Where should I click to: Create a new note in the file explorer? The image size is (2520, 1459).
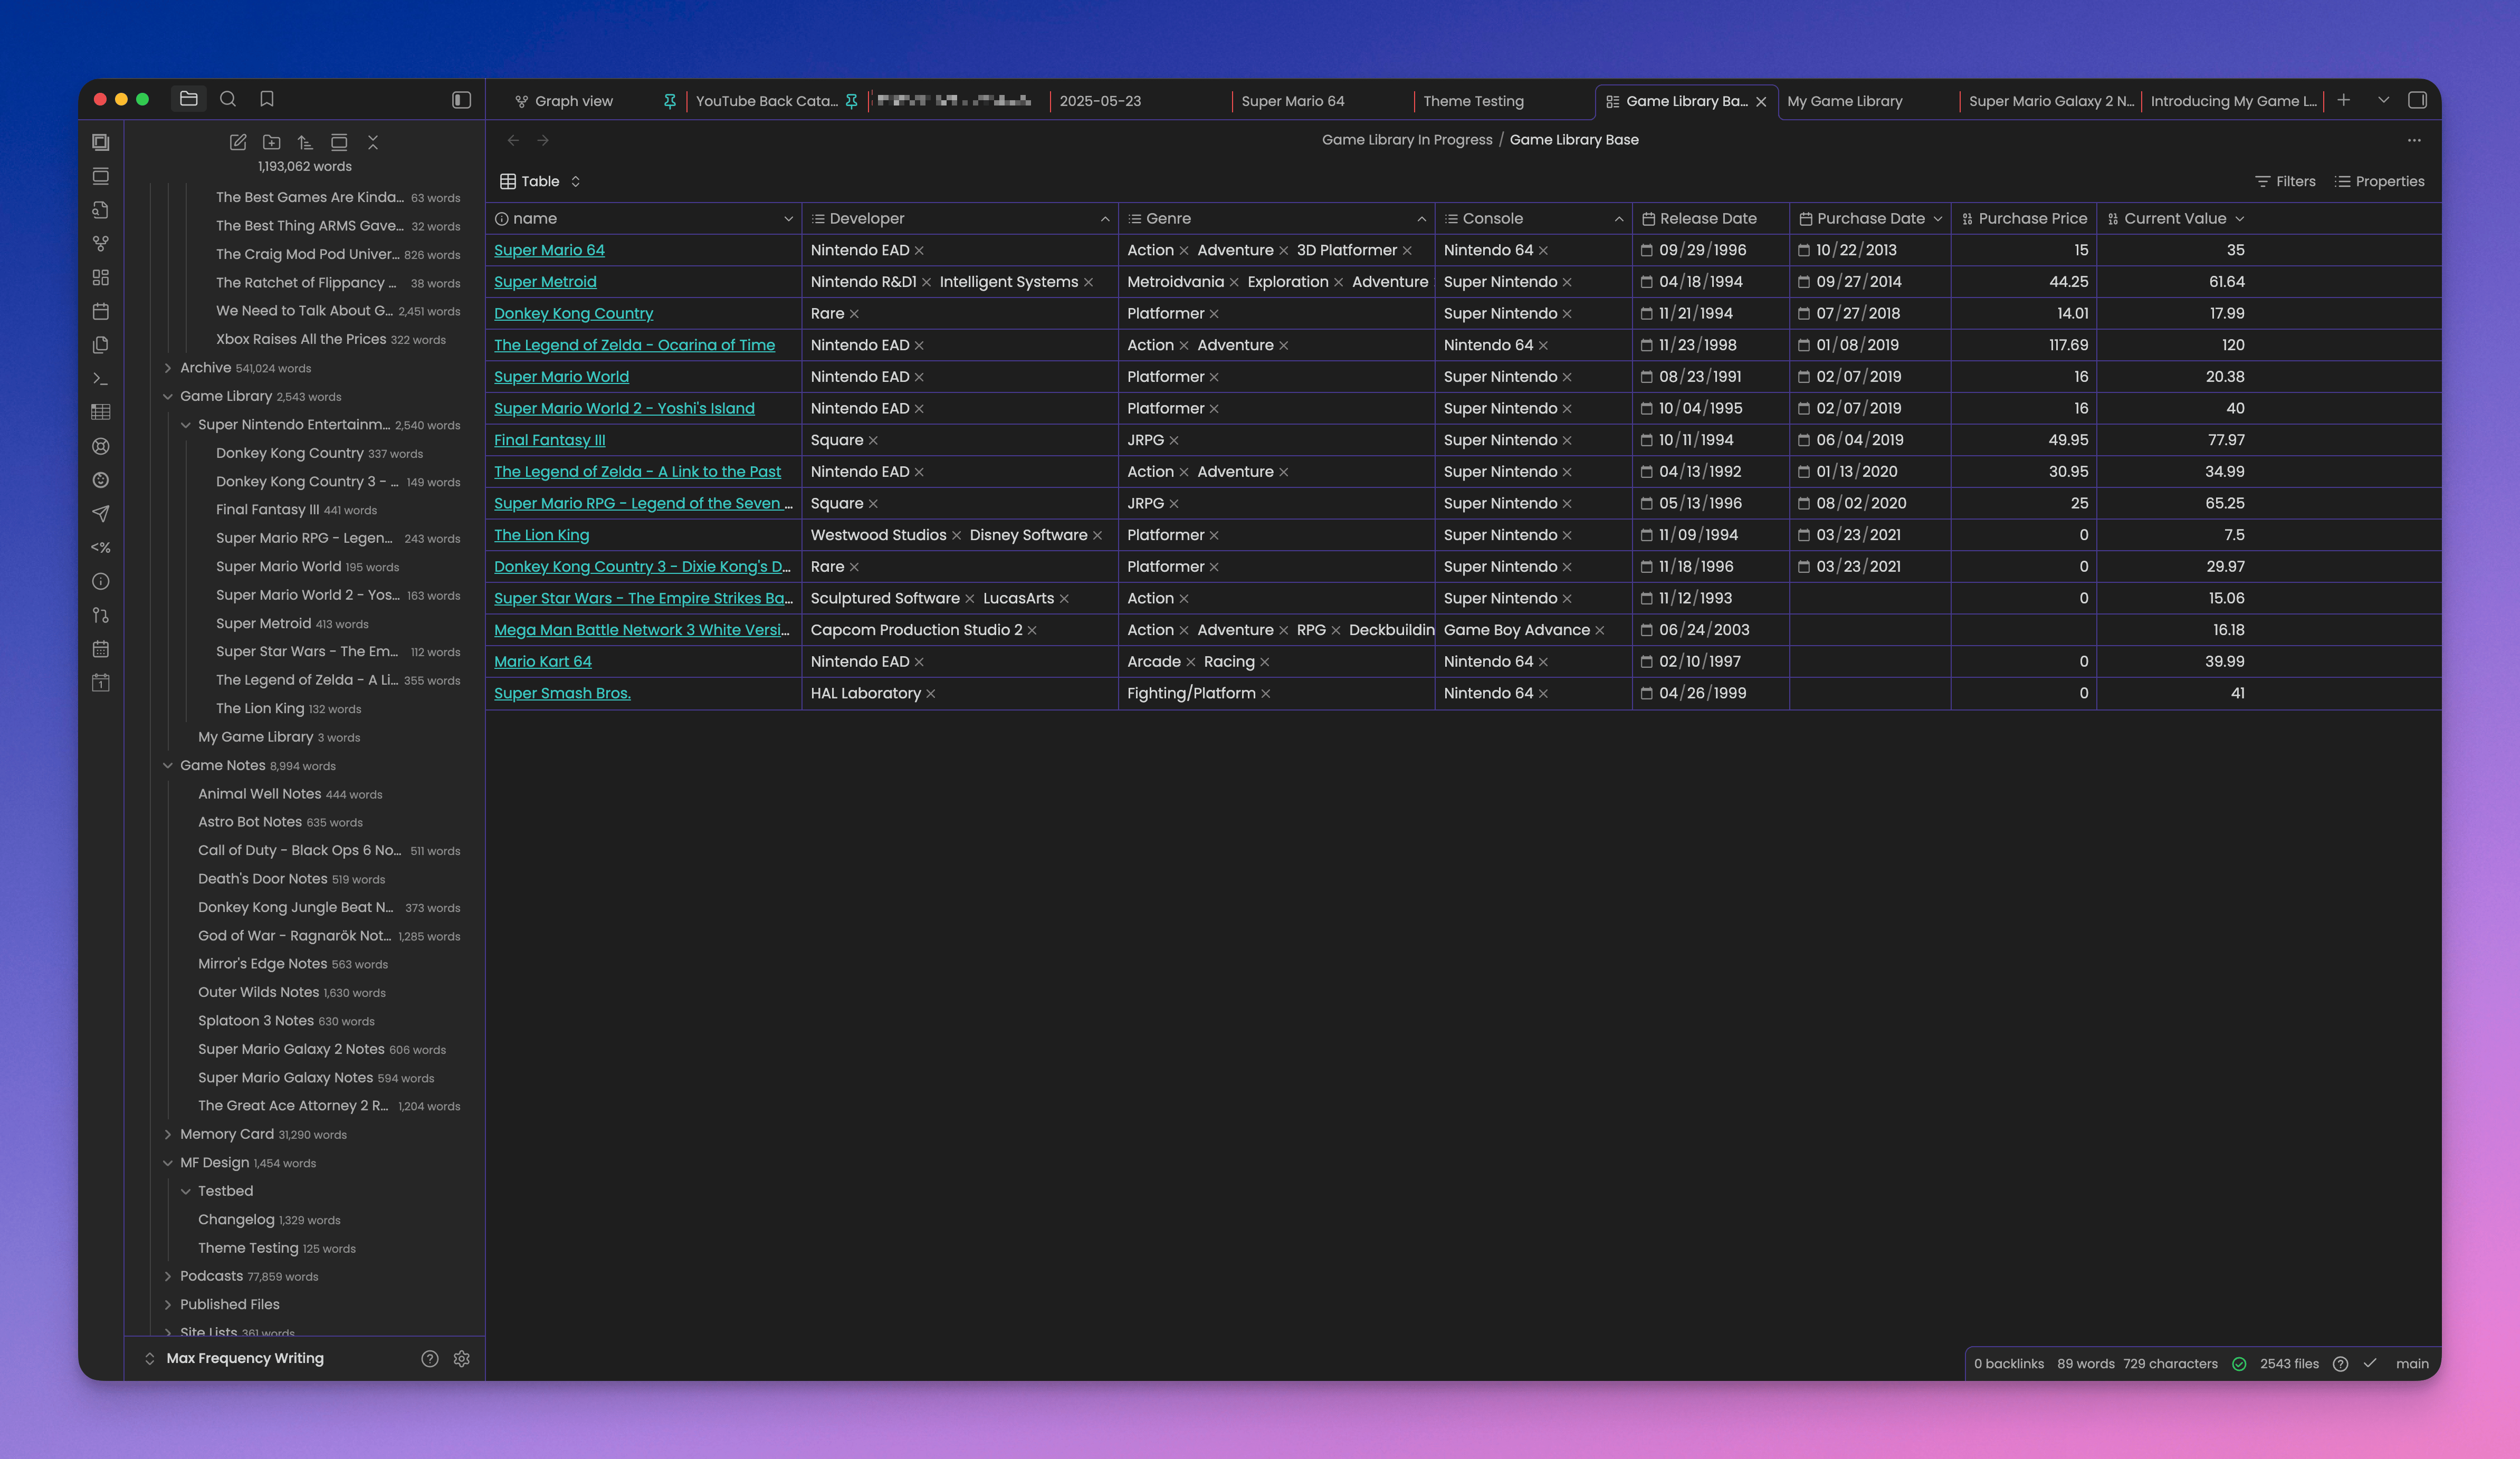[238, 142]
